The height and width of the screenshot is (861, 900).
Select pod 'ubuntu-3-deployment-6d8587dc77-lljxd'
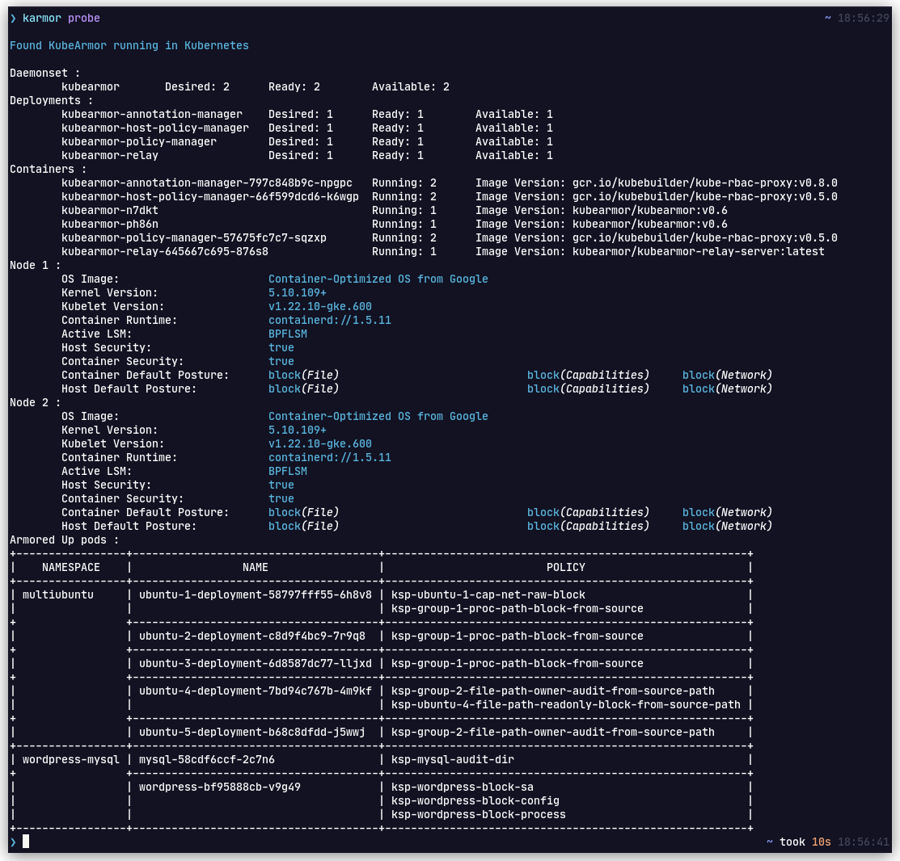coord(255,663)
